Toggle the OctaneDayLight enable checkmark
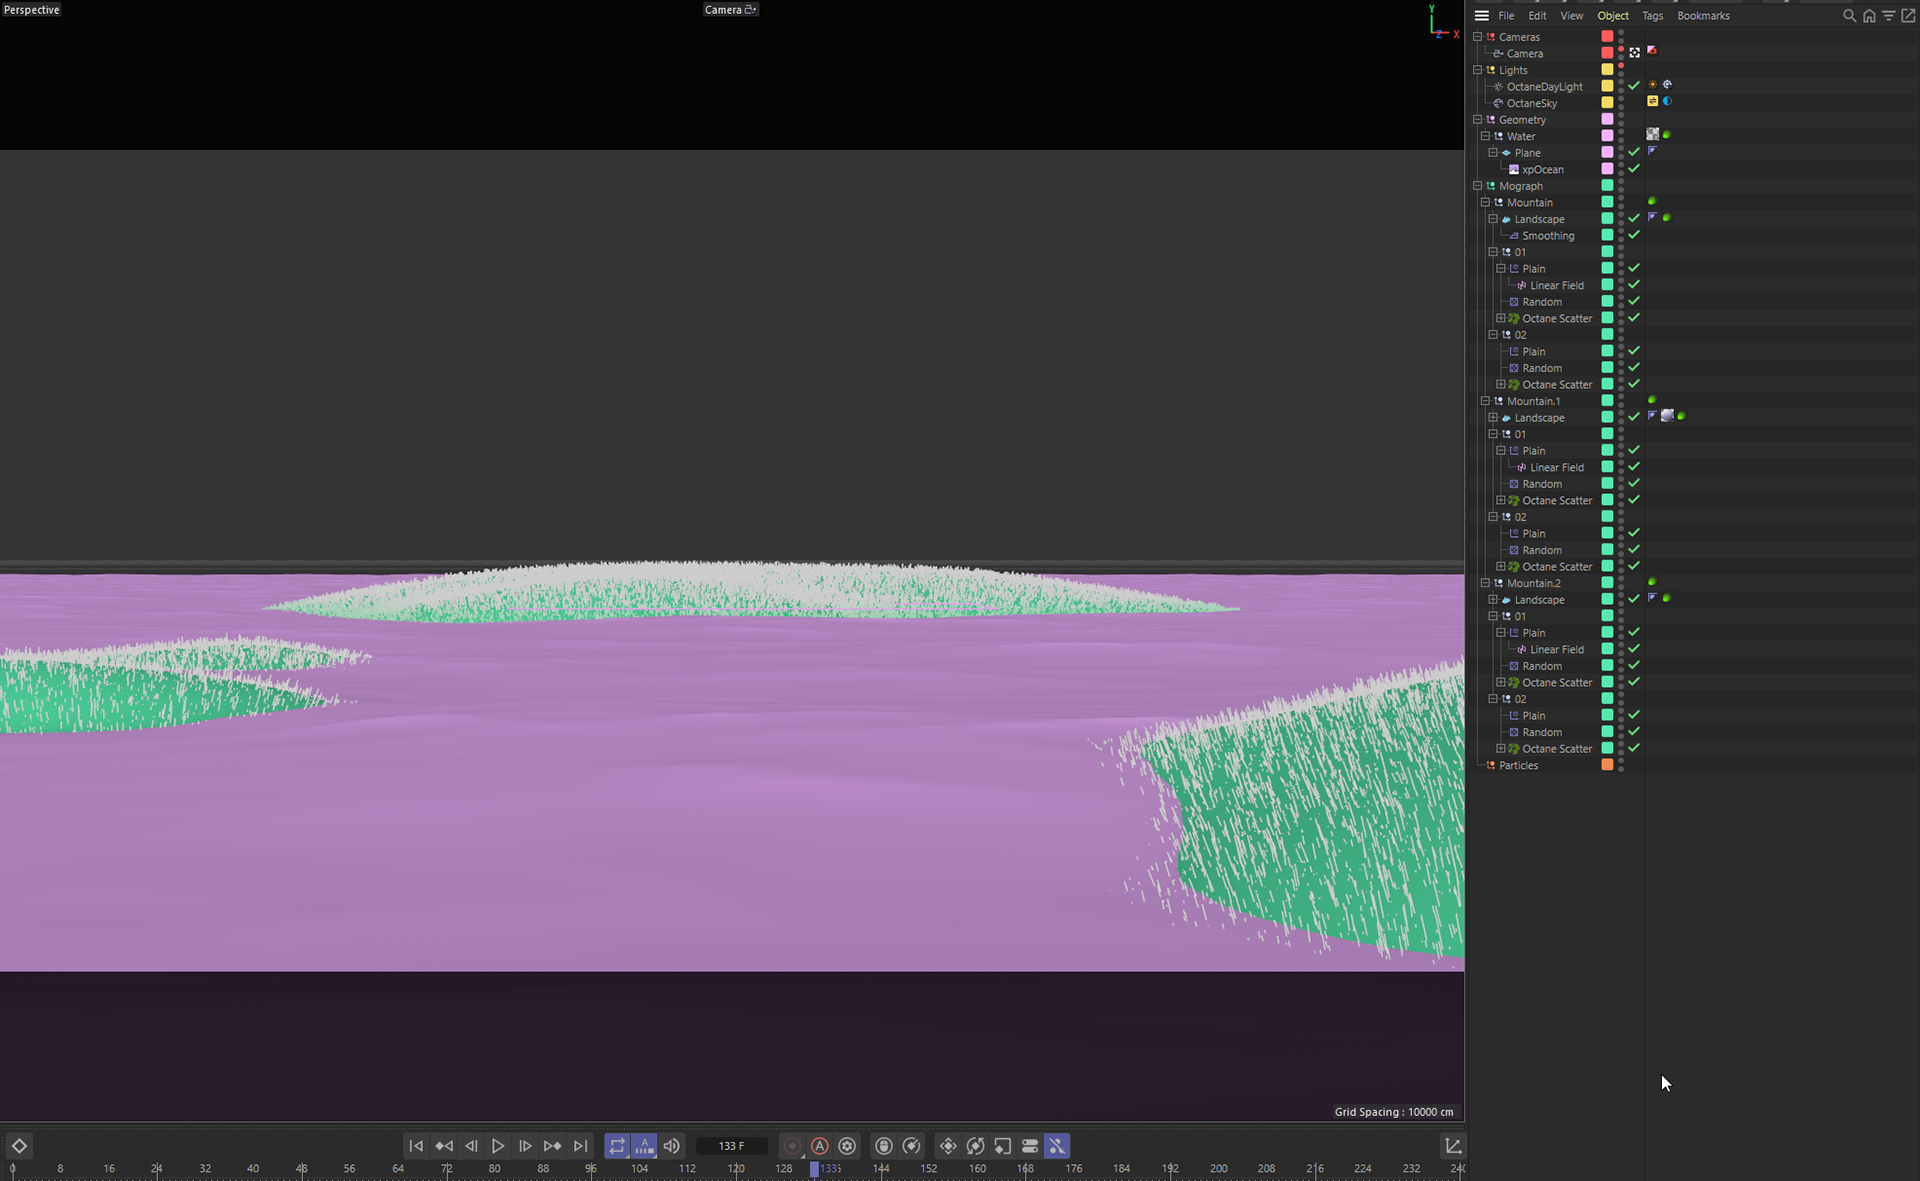 (x=1634, y=86)
